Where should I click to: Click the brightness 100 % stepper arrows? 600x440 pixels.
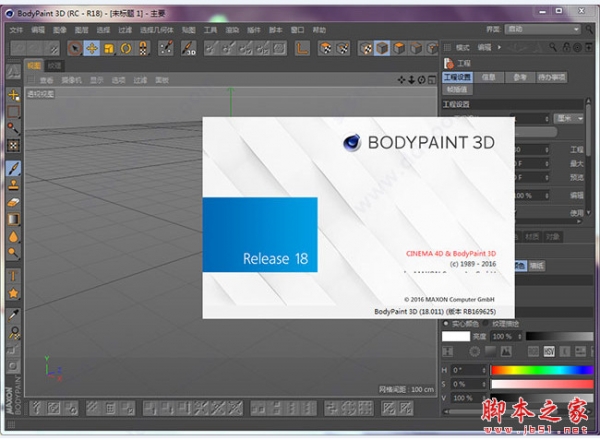(x=520, y=336)
